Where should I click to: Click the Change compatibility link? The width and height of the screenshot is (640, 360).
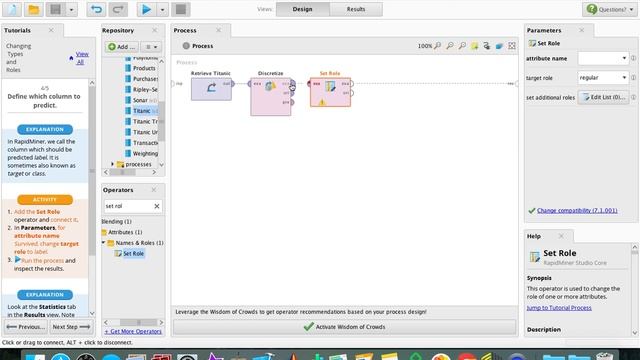pyautogui.click(x=577, y=211)
